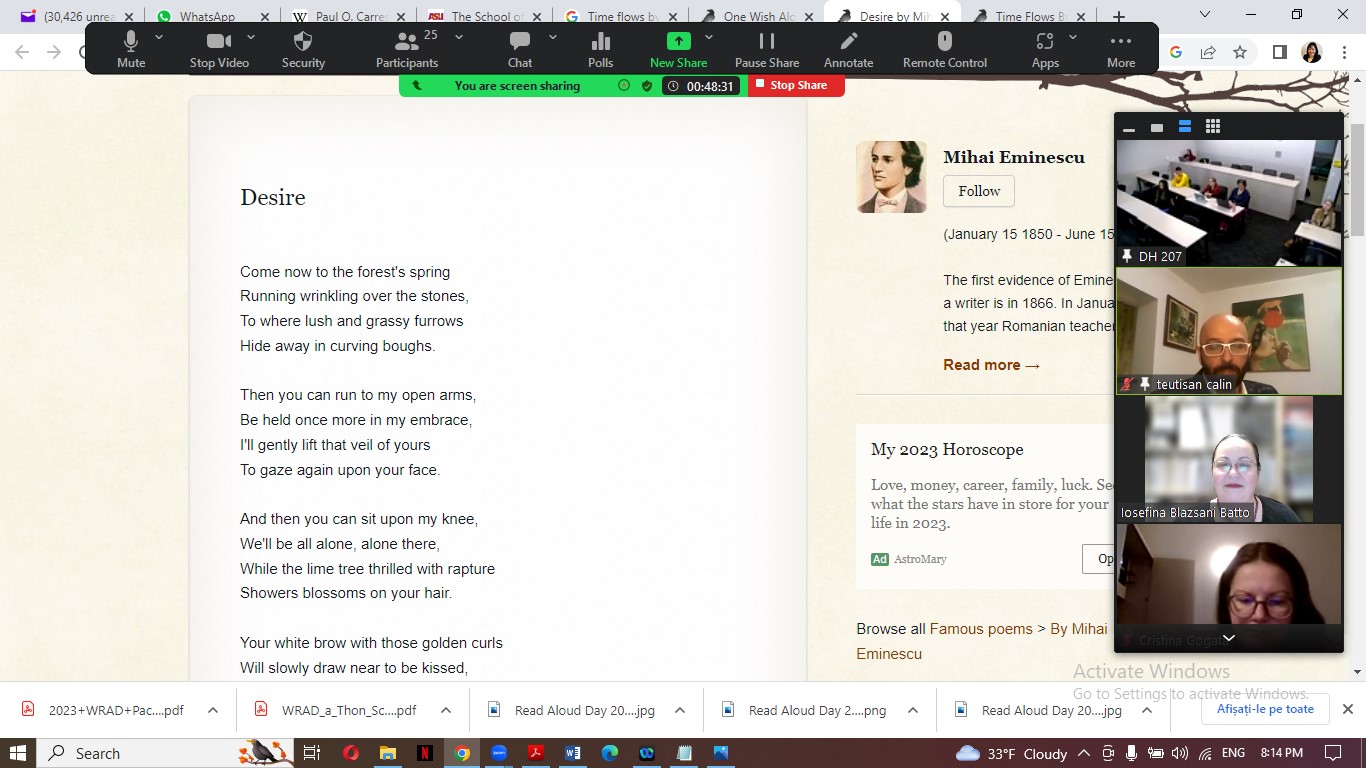Viewport: 1366px width, 768px height.
Task: Pause the screen share
Action: [767, 48]
